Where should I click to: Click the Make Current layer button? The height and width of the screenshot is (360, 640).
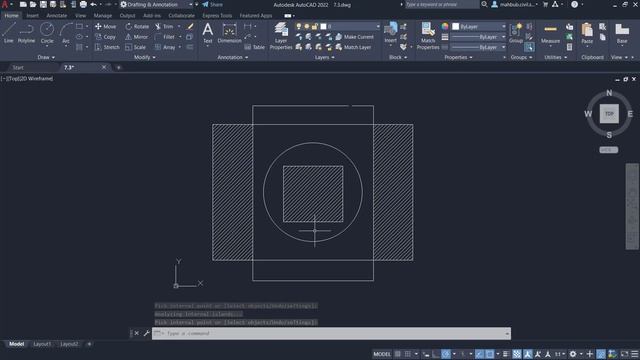pyautogui.click(x=355, y=37)
